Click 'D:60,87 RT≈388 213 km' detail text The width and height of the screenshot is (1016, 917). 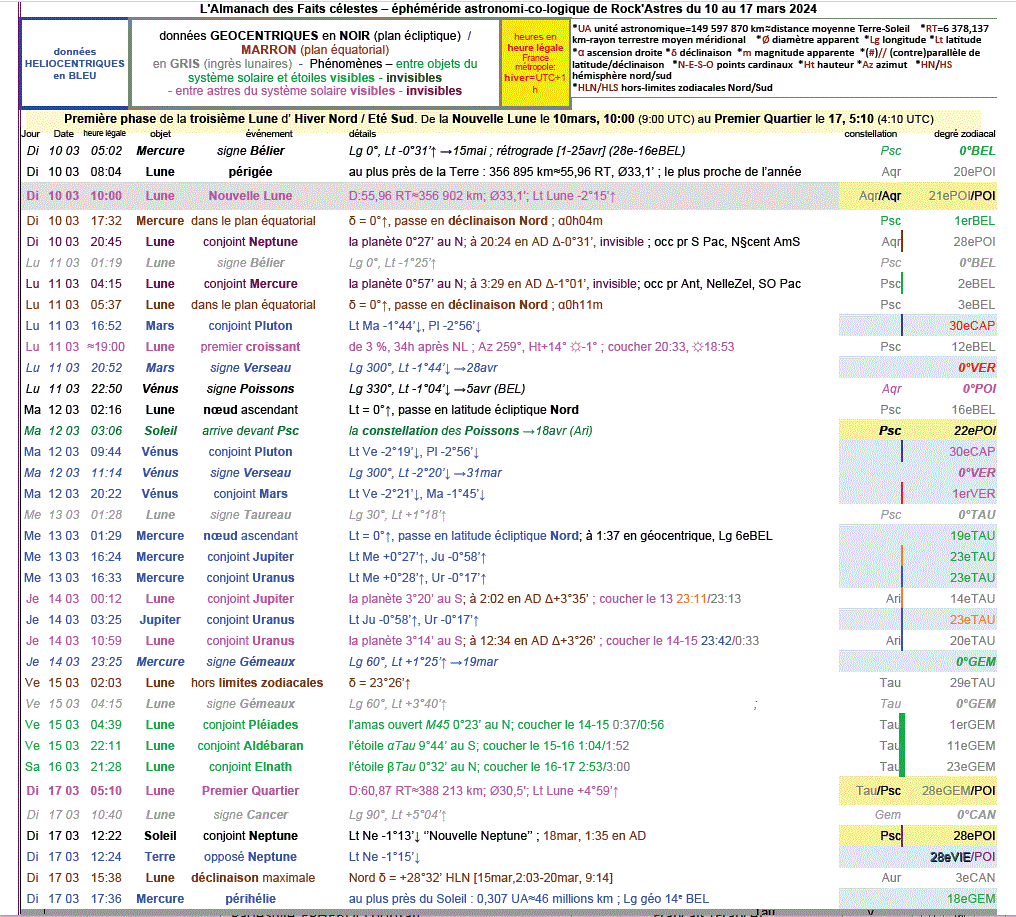coord(483,791)
